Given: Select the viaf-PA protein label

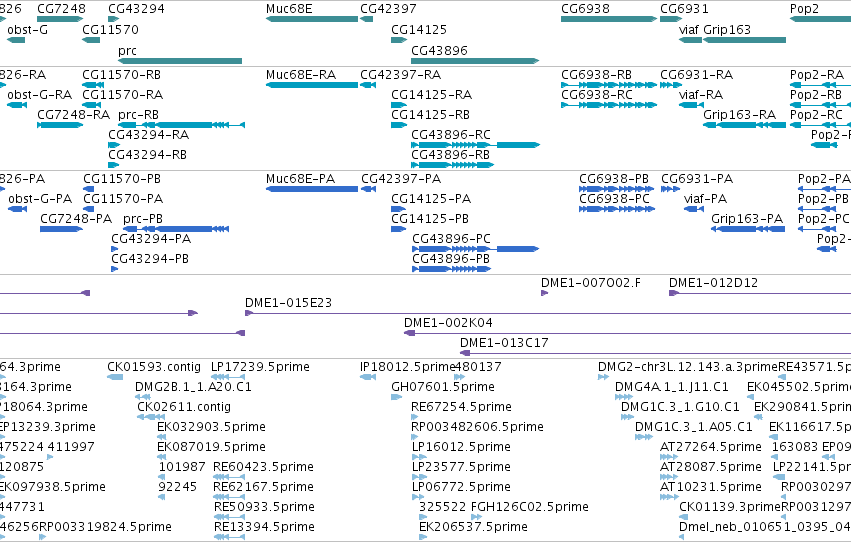Looking at the screenshot, I should click(706, 199).
